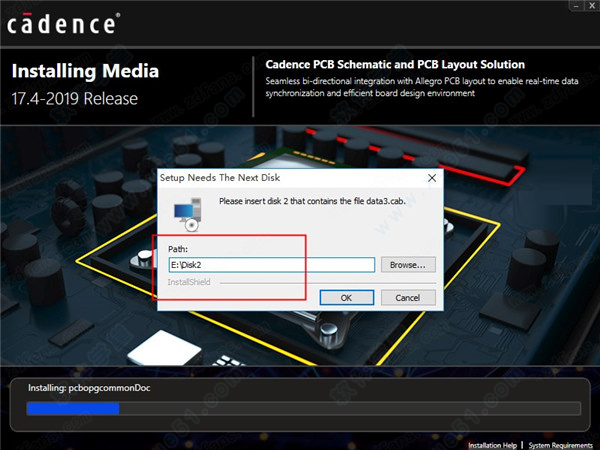
Task: Click the '17.4-2019 Release' version text
Action: point(75,99)
